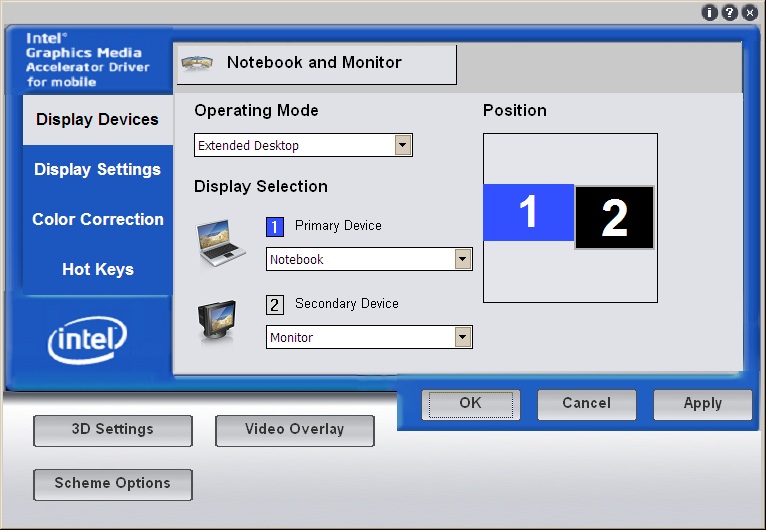Close the window with the X icon
Image resolution: width=766 pixels, height=530 pixels.
tap(749, 12)
